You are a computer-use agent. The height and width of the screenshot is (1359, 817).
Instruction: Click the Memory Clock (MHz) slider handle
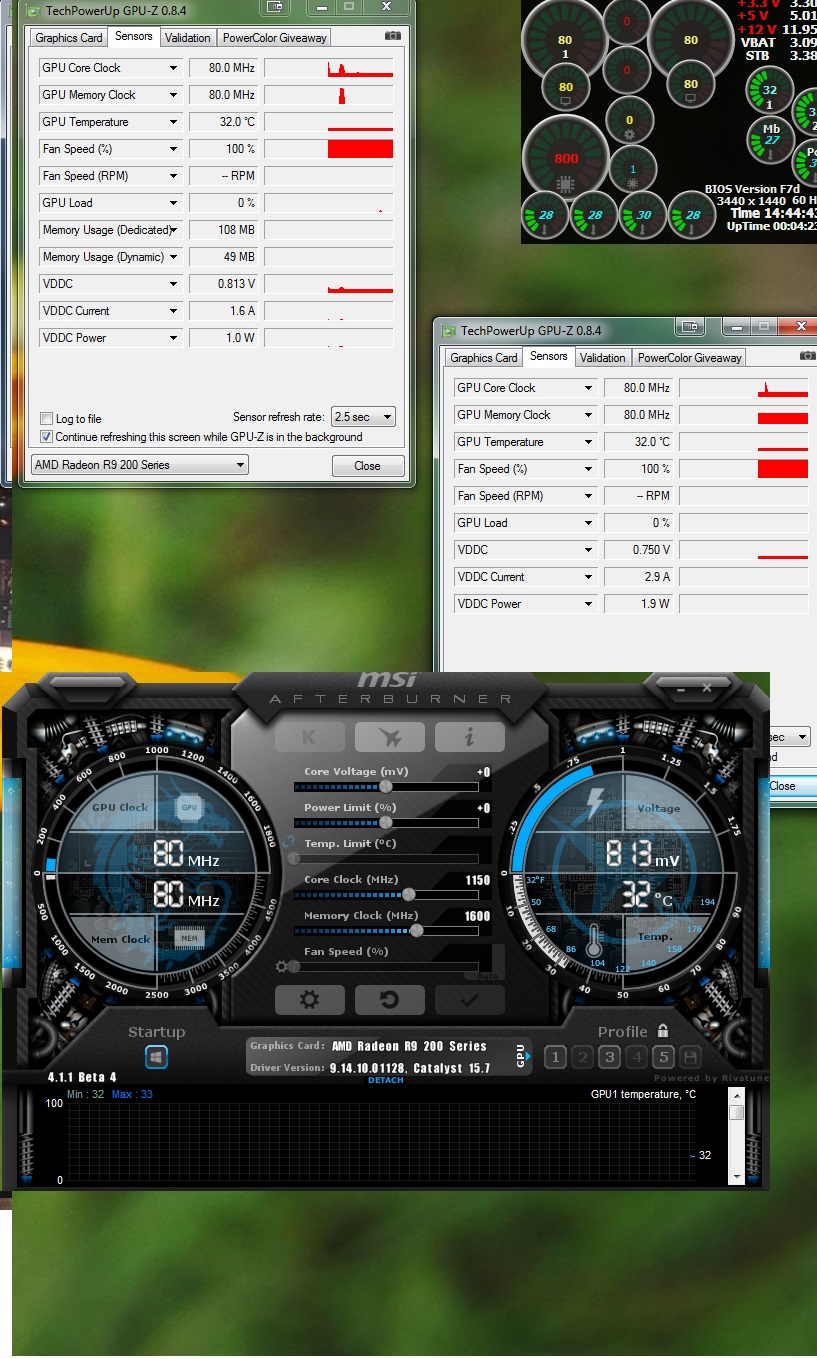pos(416,930)
